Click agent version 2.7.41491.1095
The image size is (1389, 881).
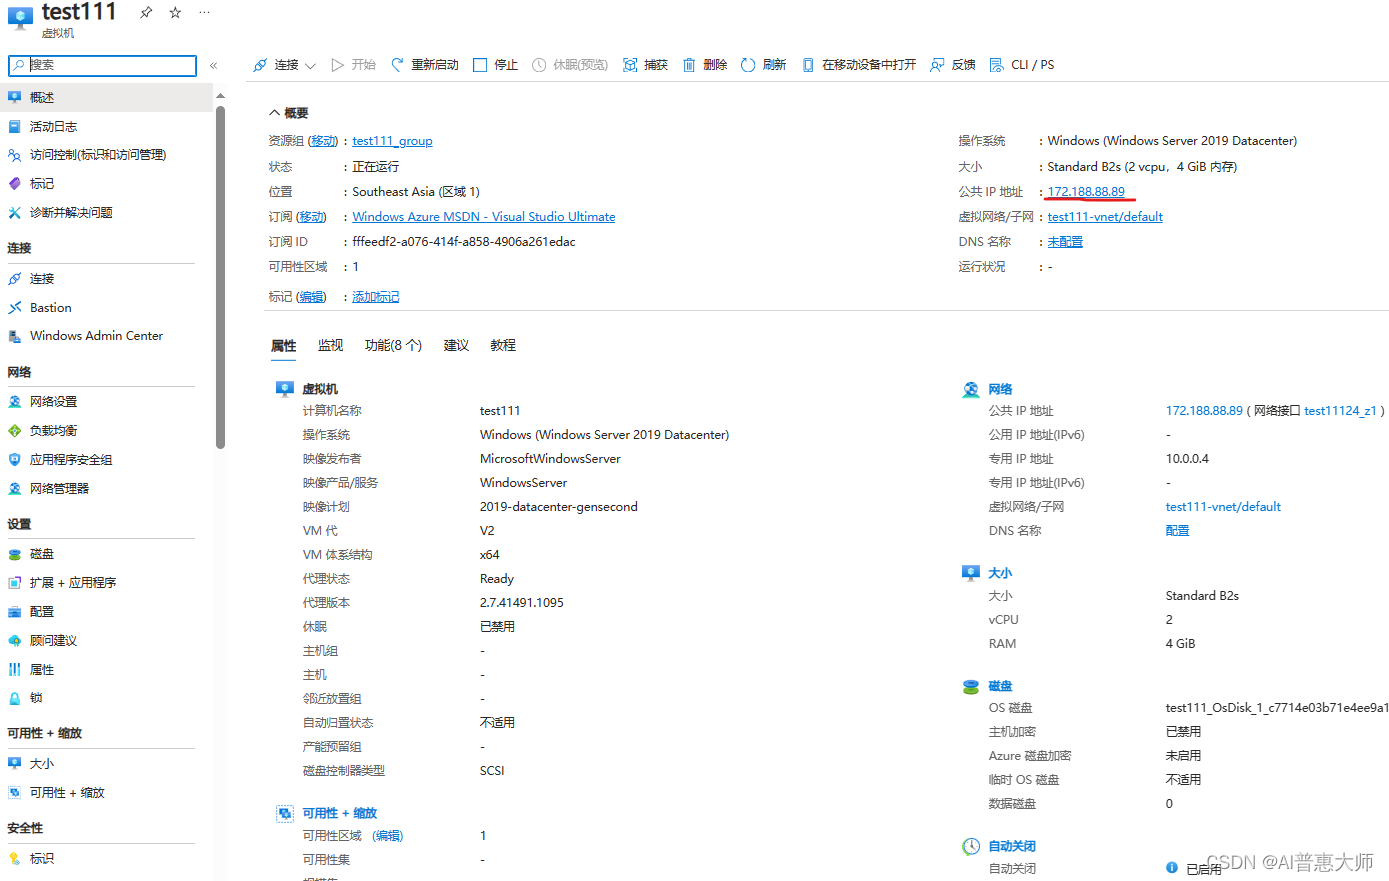coord(522,603)
